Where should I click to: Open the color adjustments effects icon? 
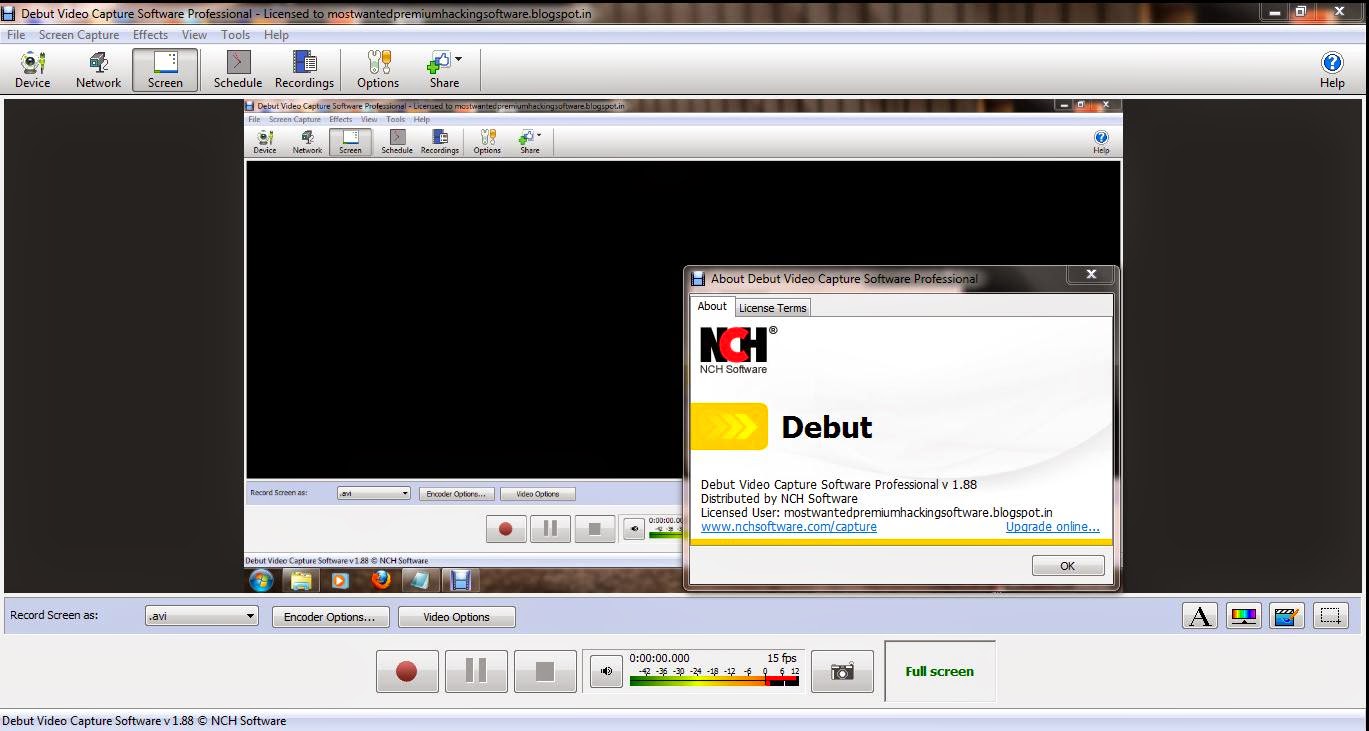coord(1243,616)
